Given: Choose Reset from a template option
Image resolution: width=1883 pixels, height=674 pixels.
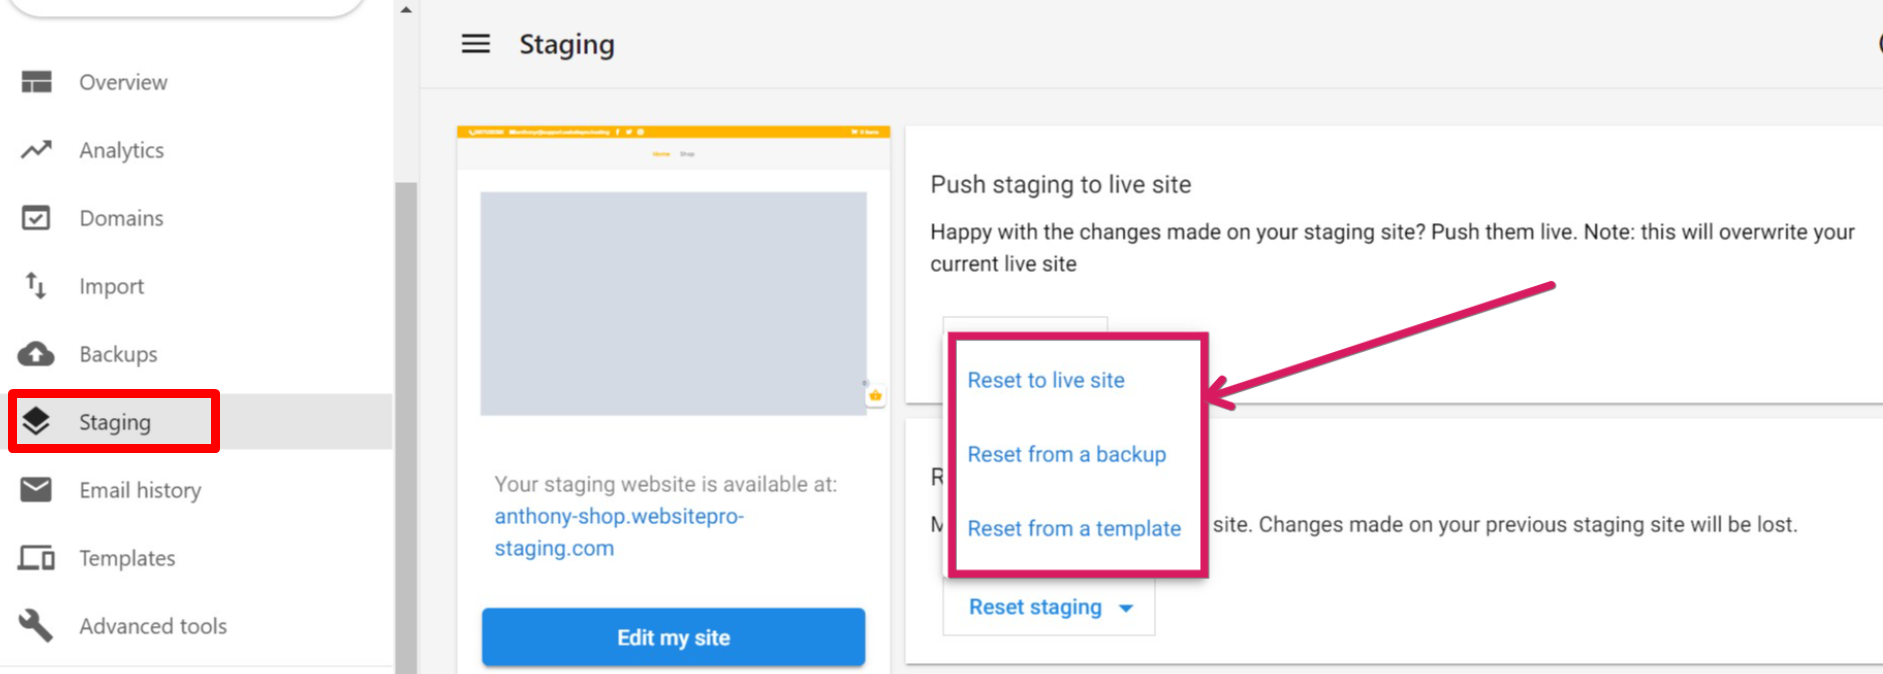Looking at the screenshot, I should (1074, 528).
